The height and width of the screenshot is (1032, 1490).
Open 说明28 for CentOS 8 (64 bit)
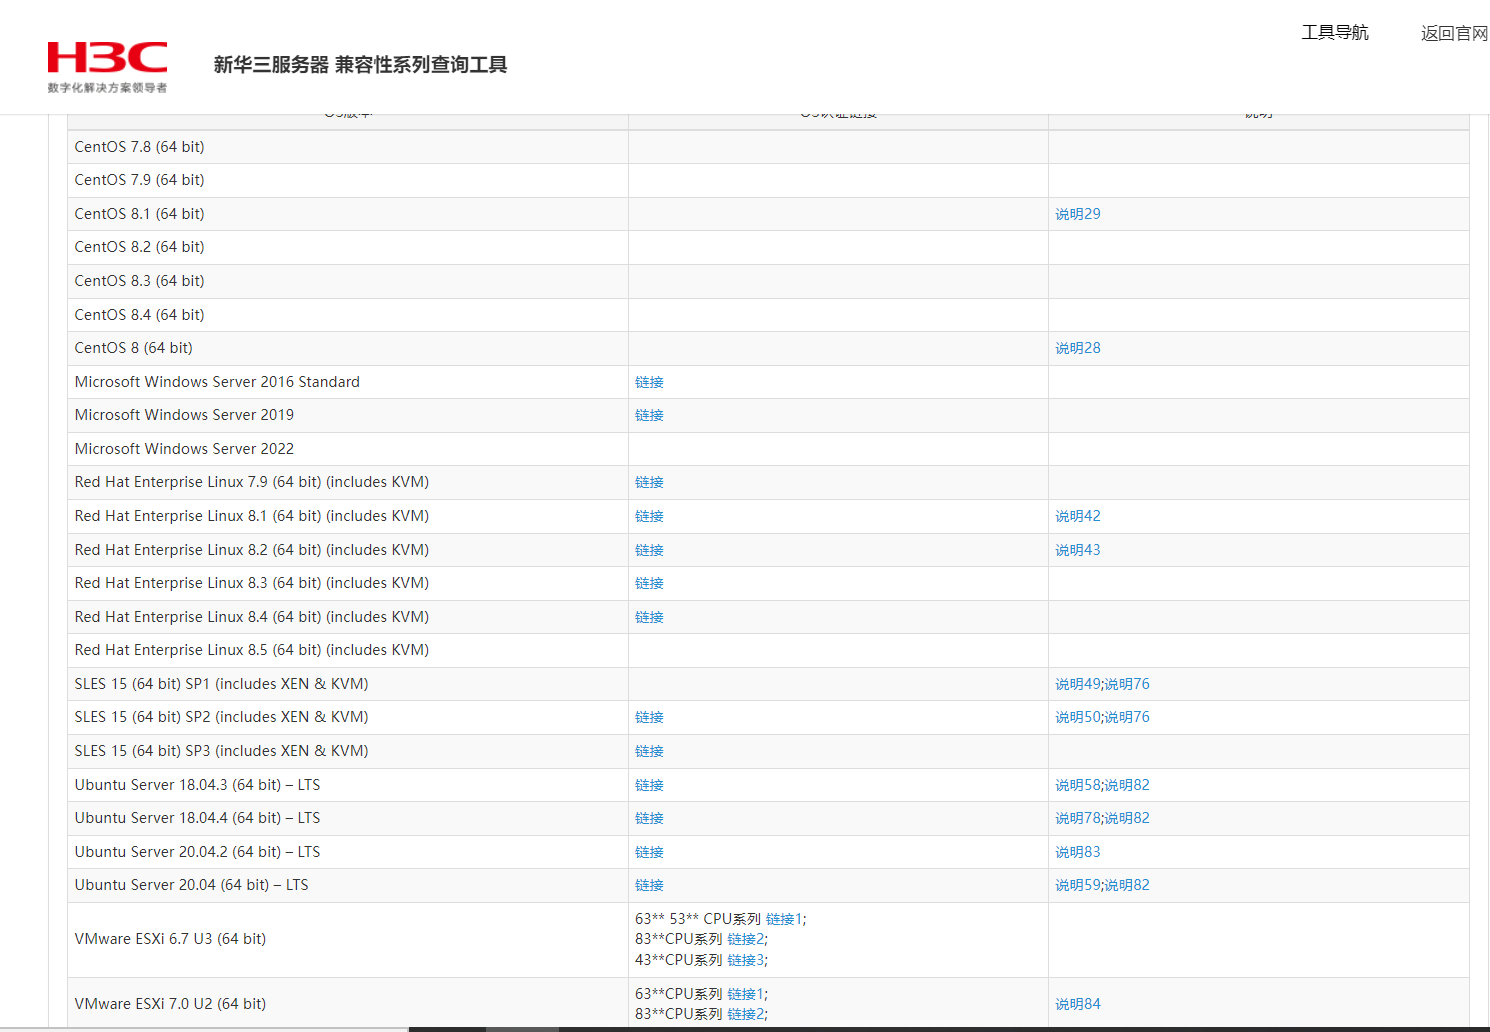tap(1078, 348)
